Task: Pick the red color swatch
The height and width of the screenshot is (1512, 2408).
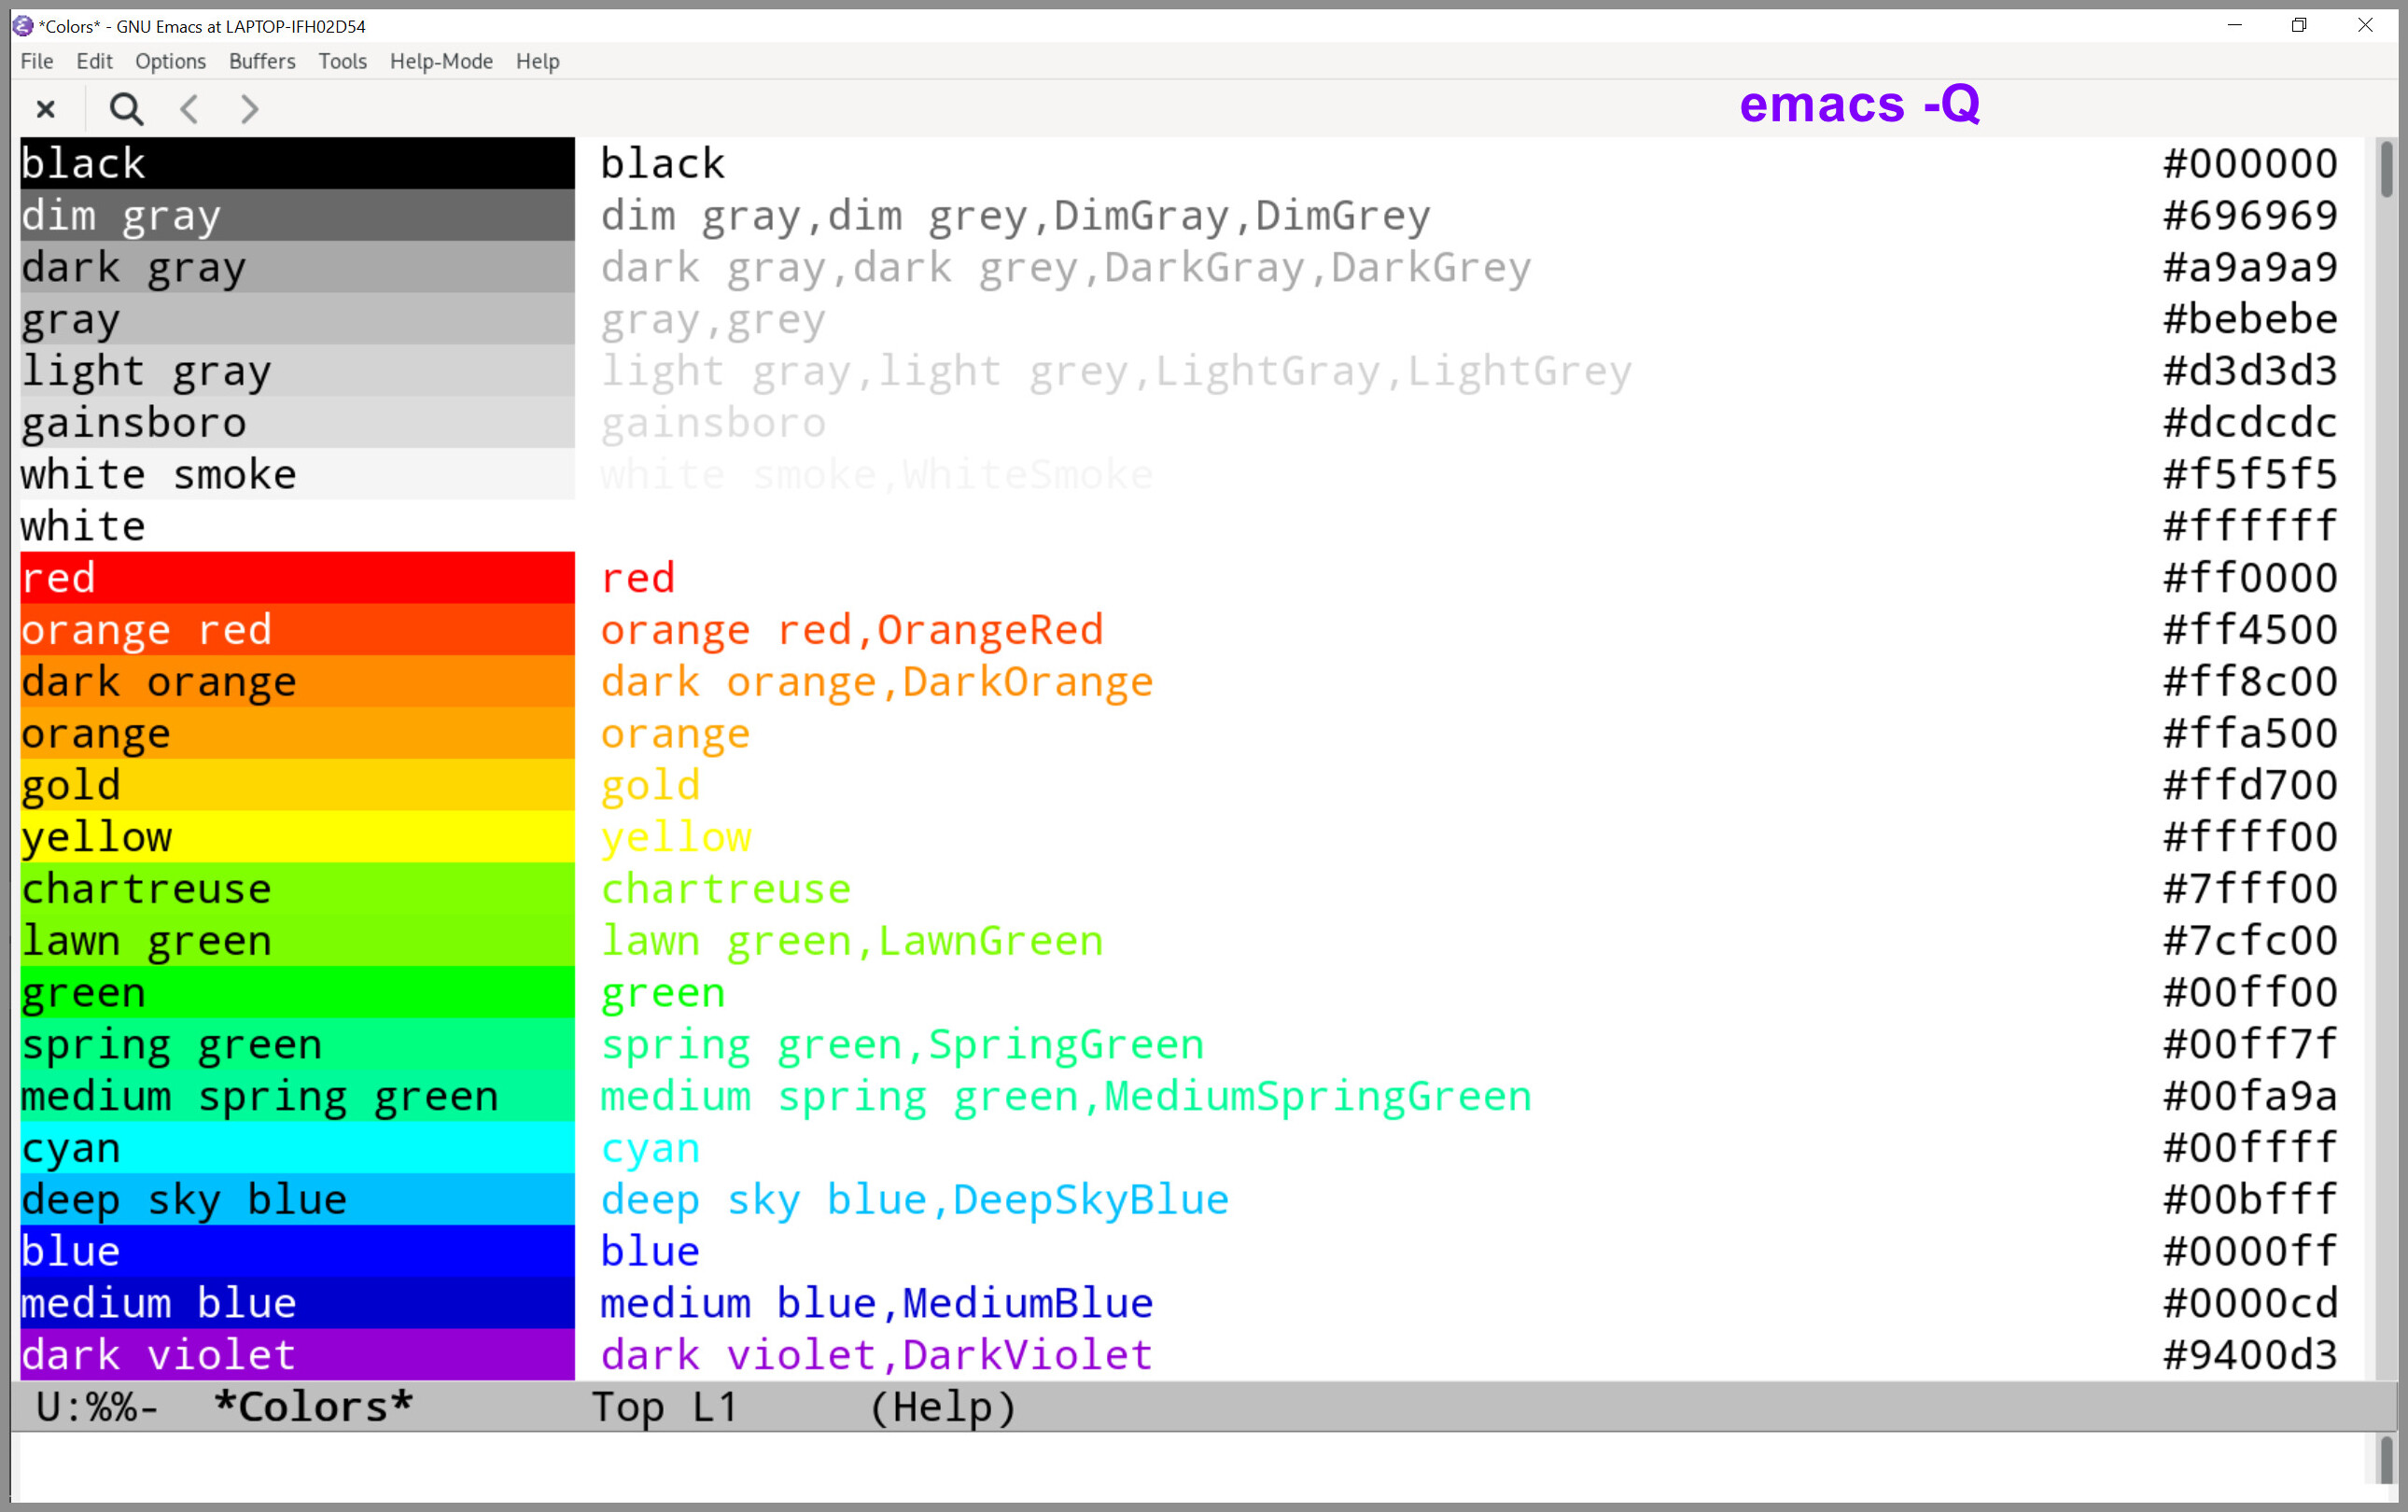Action: point(297,577)
